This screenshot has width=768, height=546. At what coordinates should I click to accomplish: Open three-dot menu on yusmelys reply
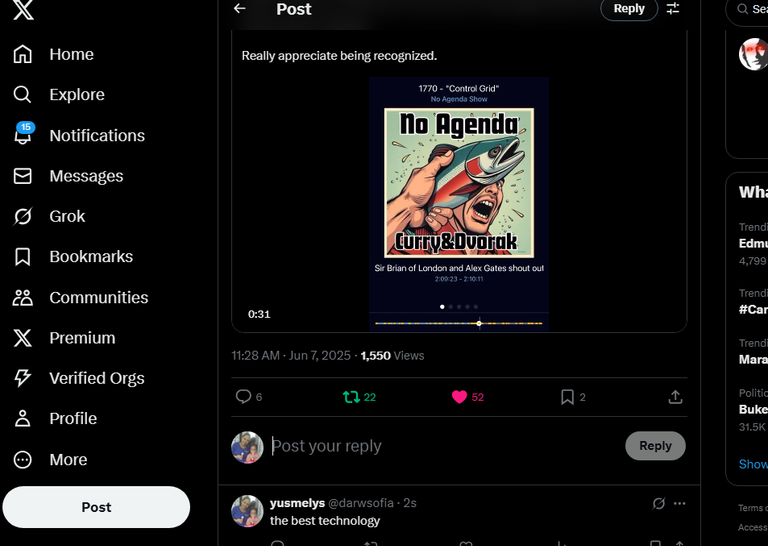(680, 503)
